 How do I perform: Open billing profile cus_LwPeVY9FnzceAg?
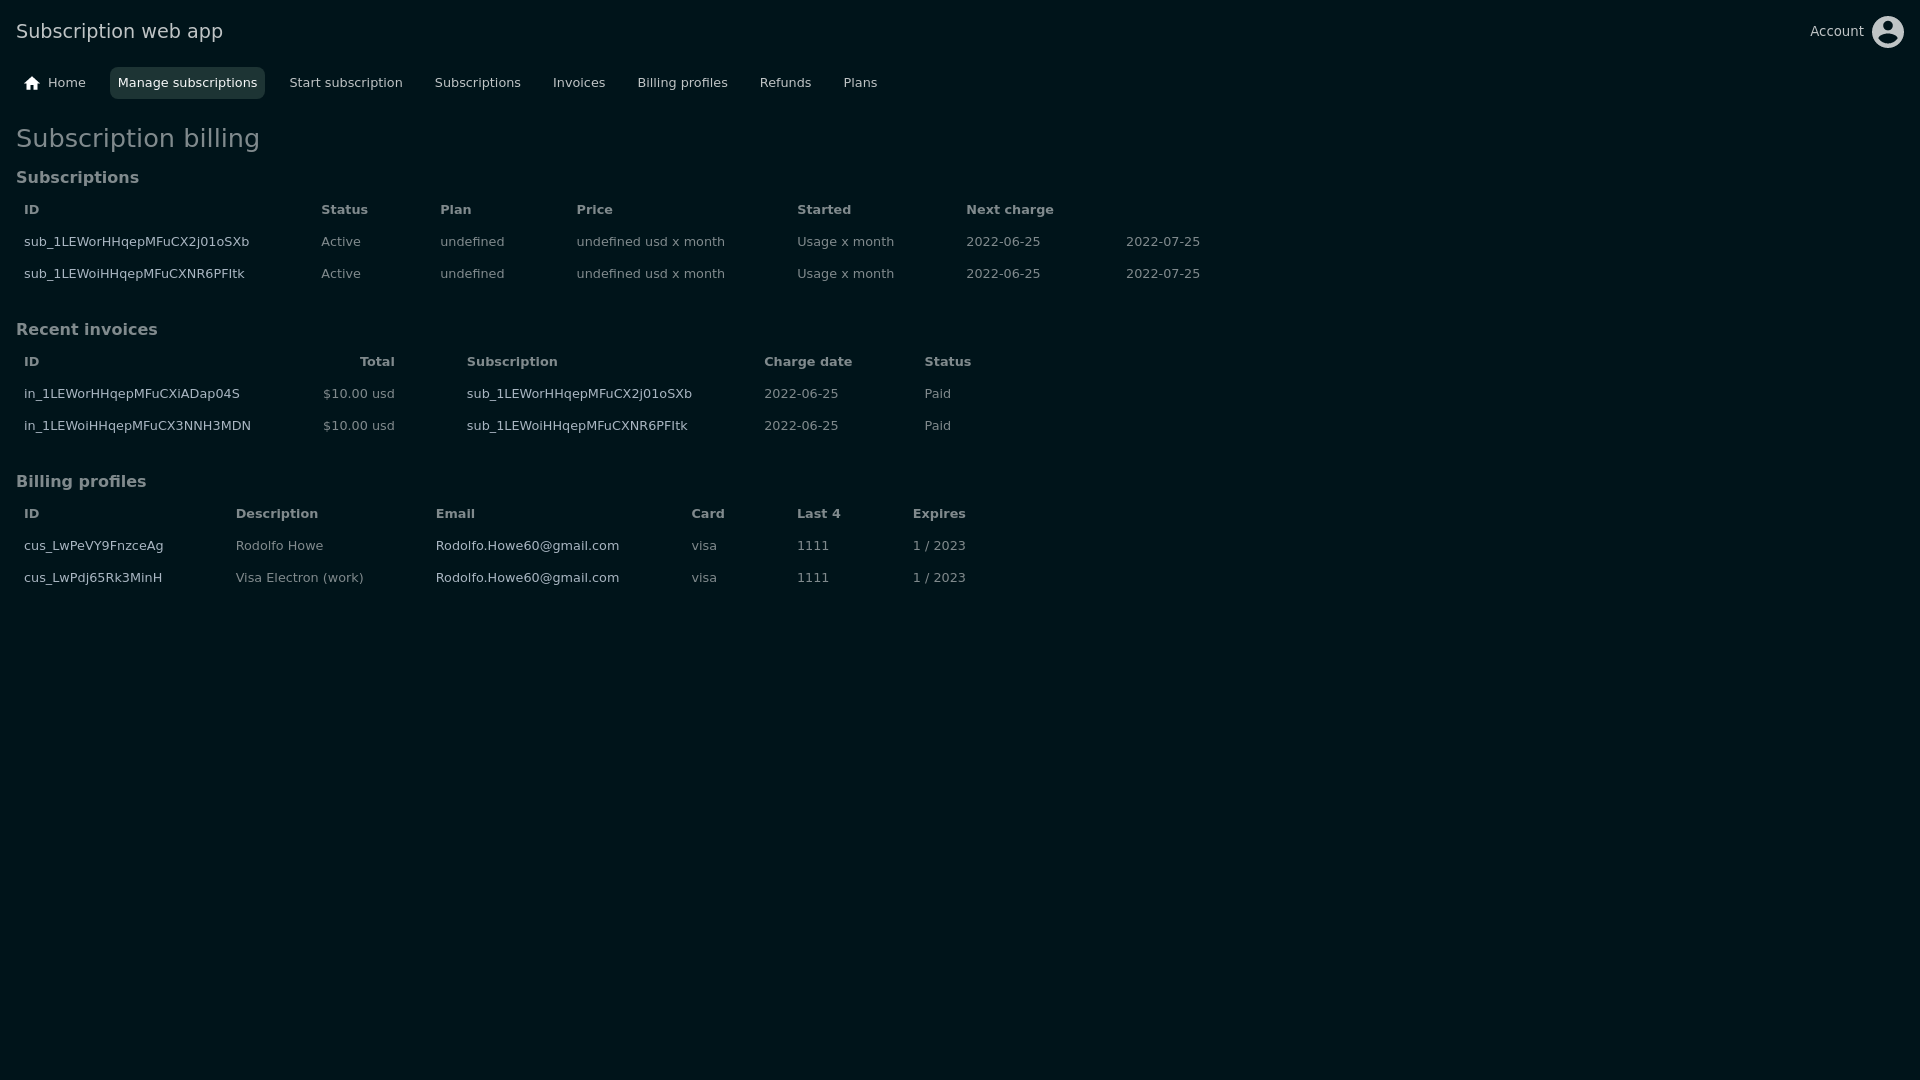[94, 546]
